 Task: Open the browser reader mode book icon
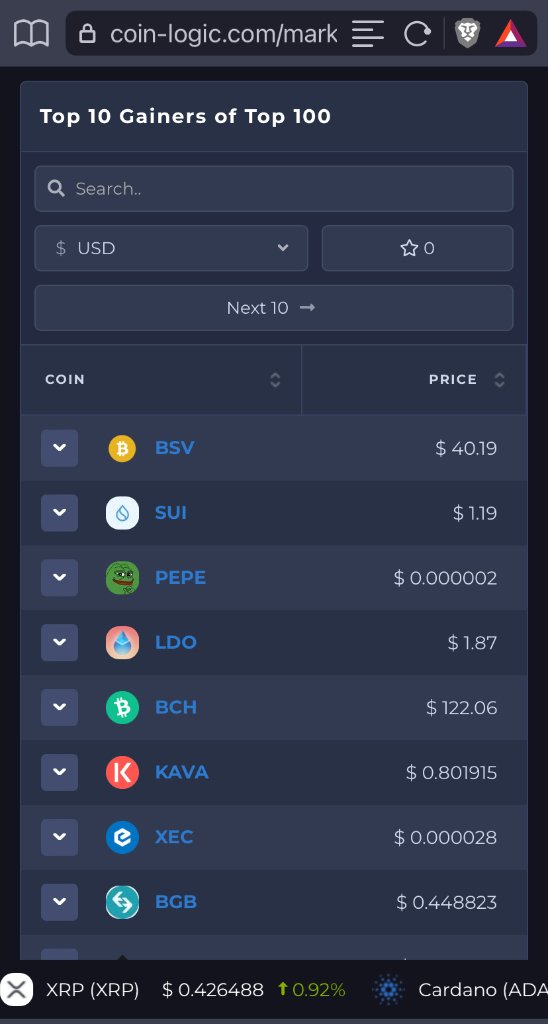[x=31, y=33]
